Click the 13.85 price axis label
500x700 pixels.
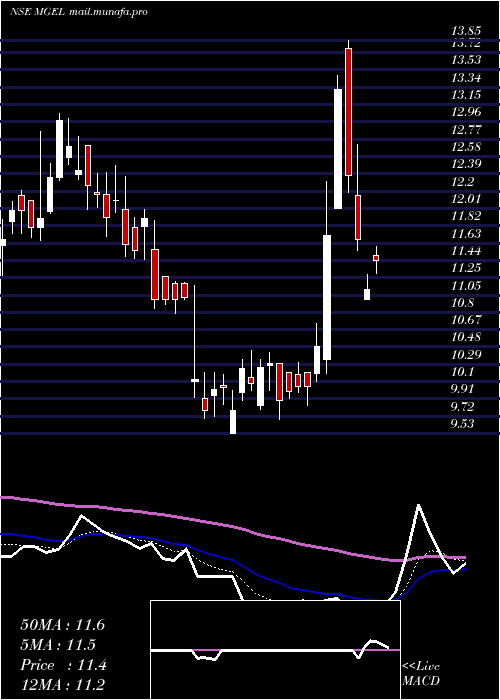[x=466, y=32]
